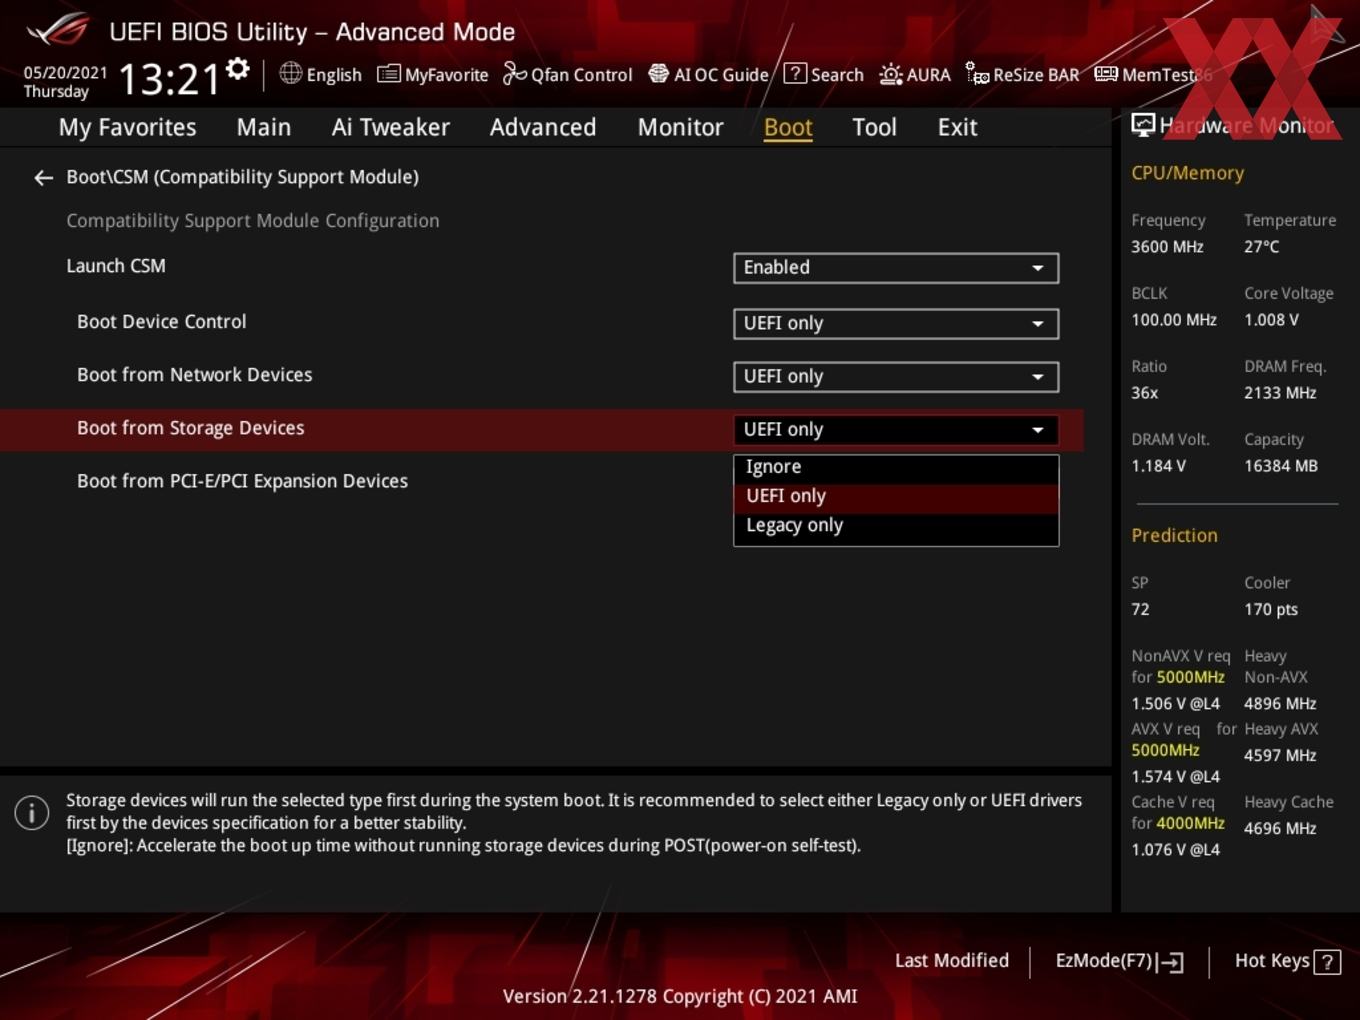
Task: Click Boot\CSM breadcrumb title
Action: point(242,177)
